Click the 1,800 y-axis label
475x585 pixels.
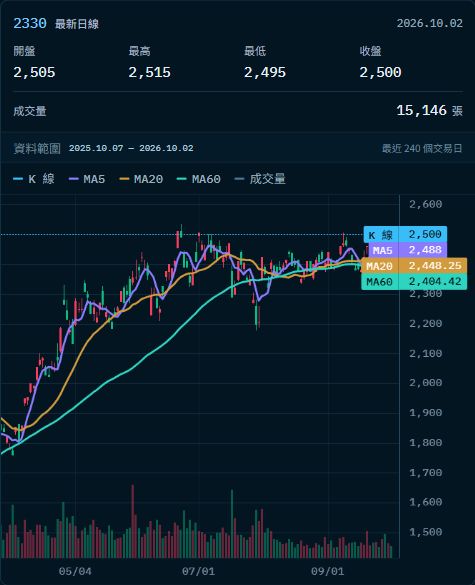(426, 443)
